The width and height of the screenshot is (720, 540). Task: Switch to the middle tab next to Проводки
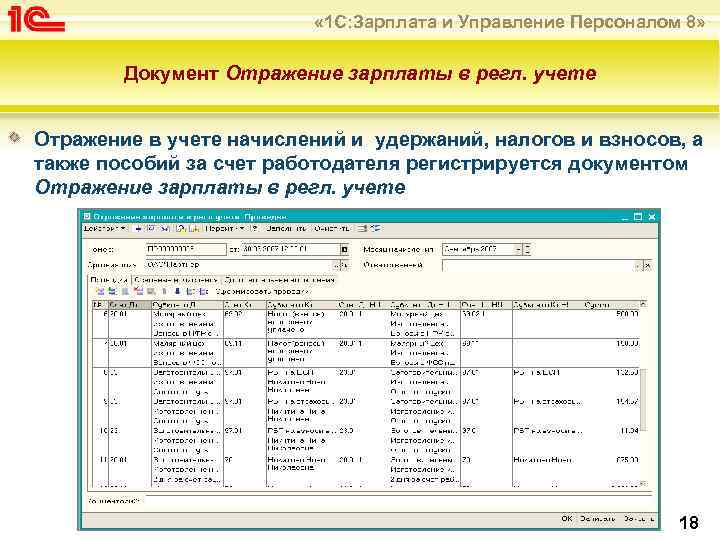click(176, 280)
